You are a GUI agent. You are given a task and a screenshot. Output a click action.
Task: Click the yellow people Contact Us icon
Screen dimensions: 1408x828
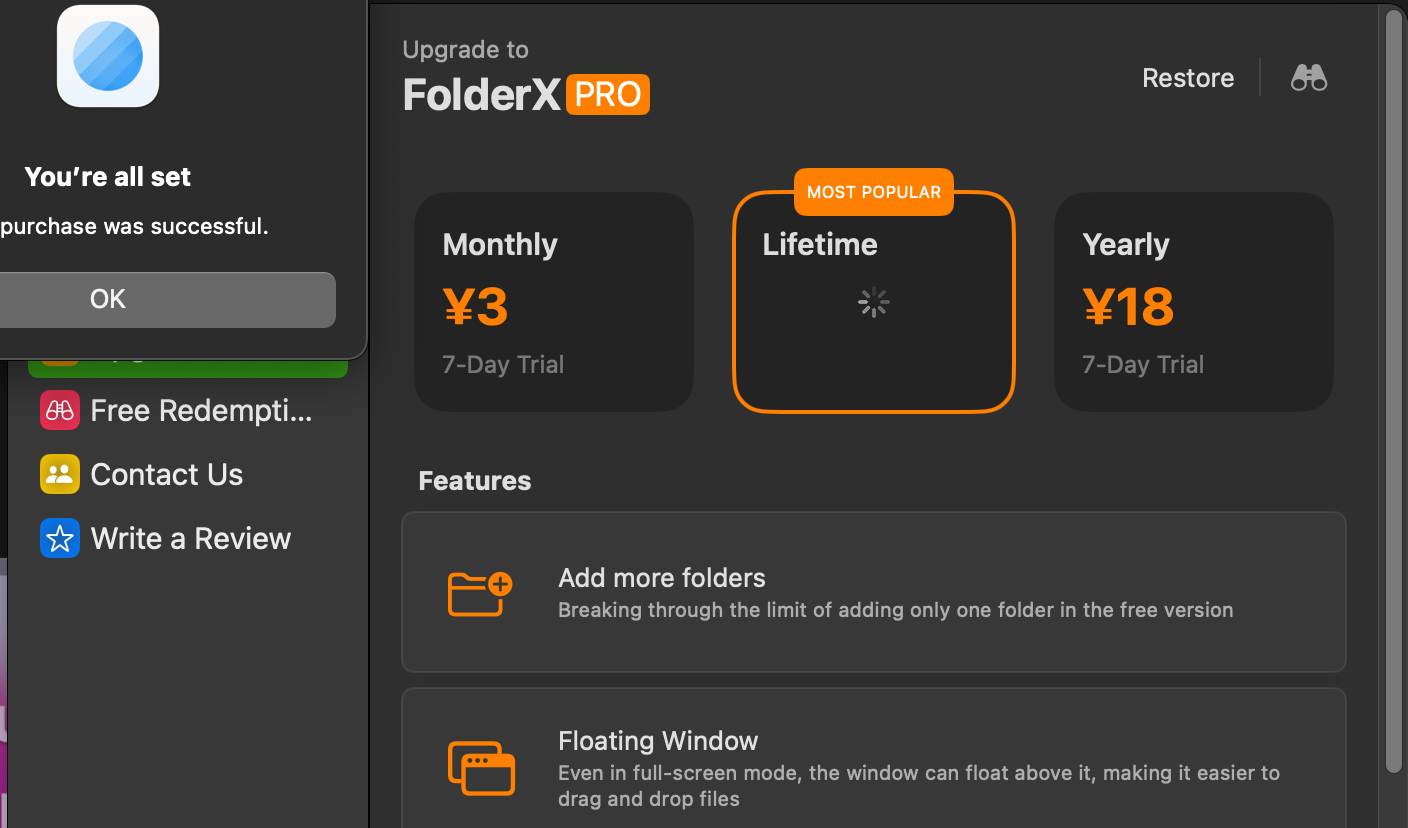(x=60, y=474)
